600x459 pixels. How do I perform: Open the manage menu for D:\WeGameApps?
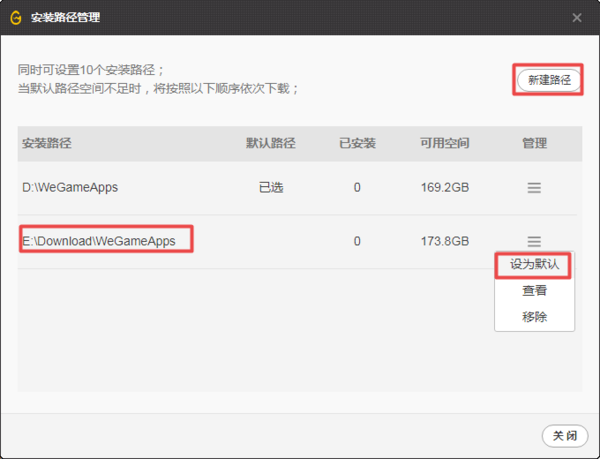[x=534, y=187]
